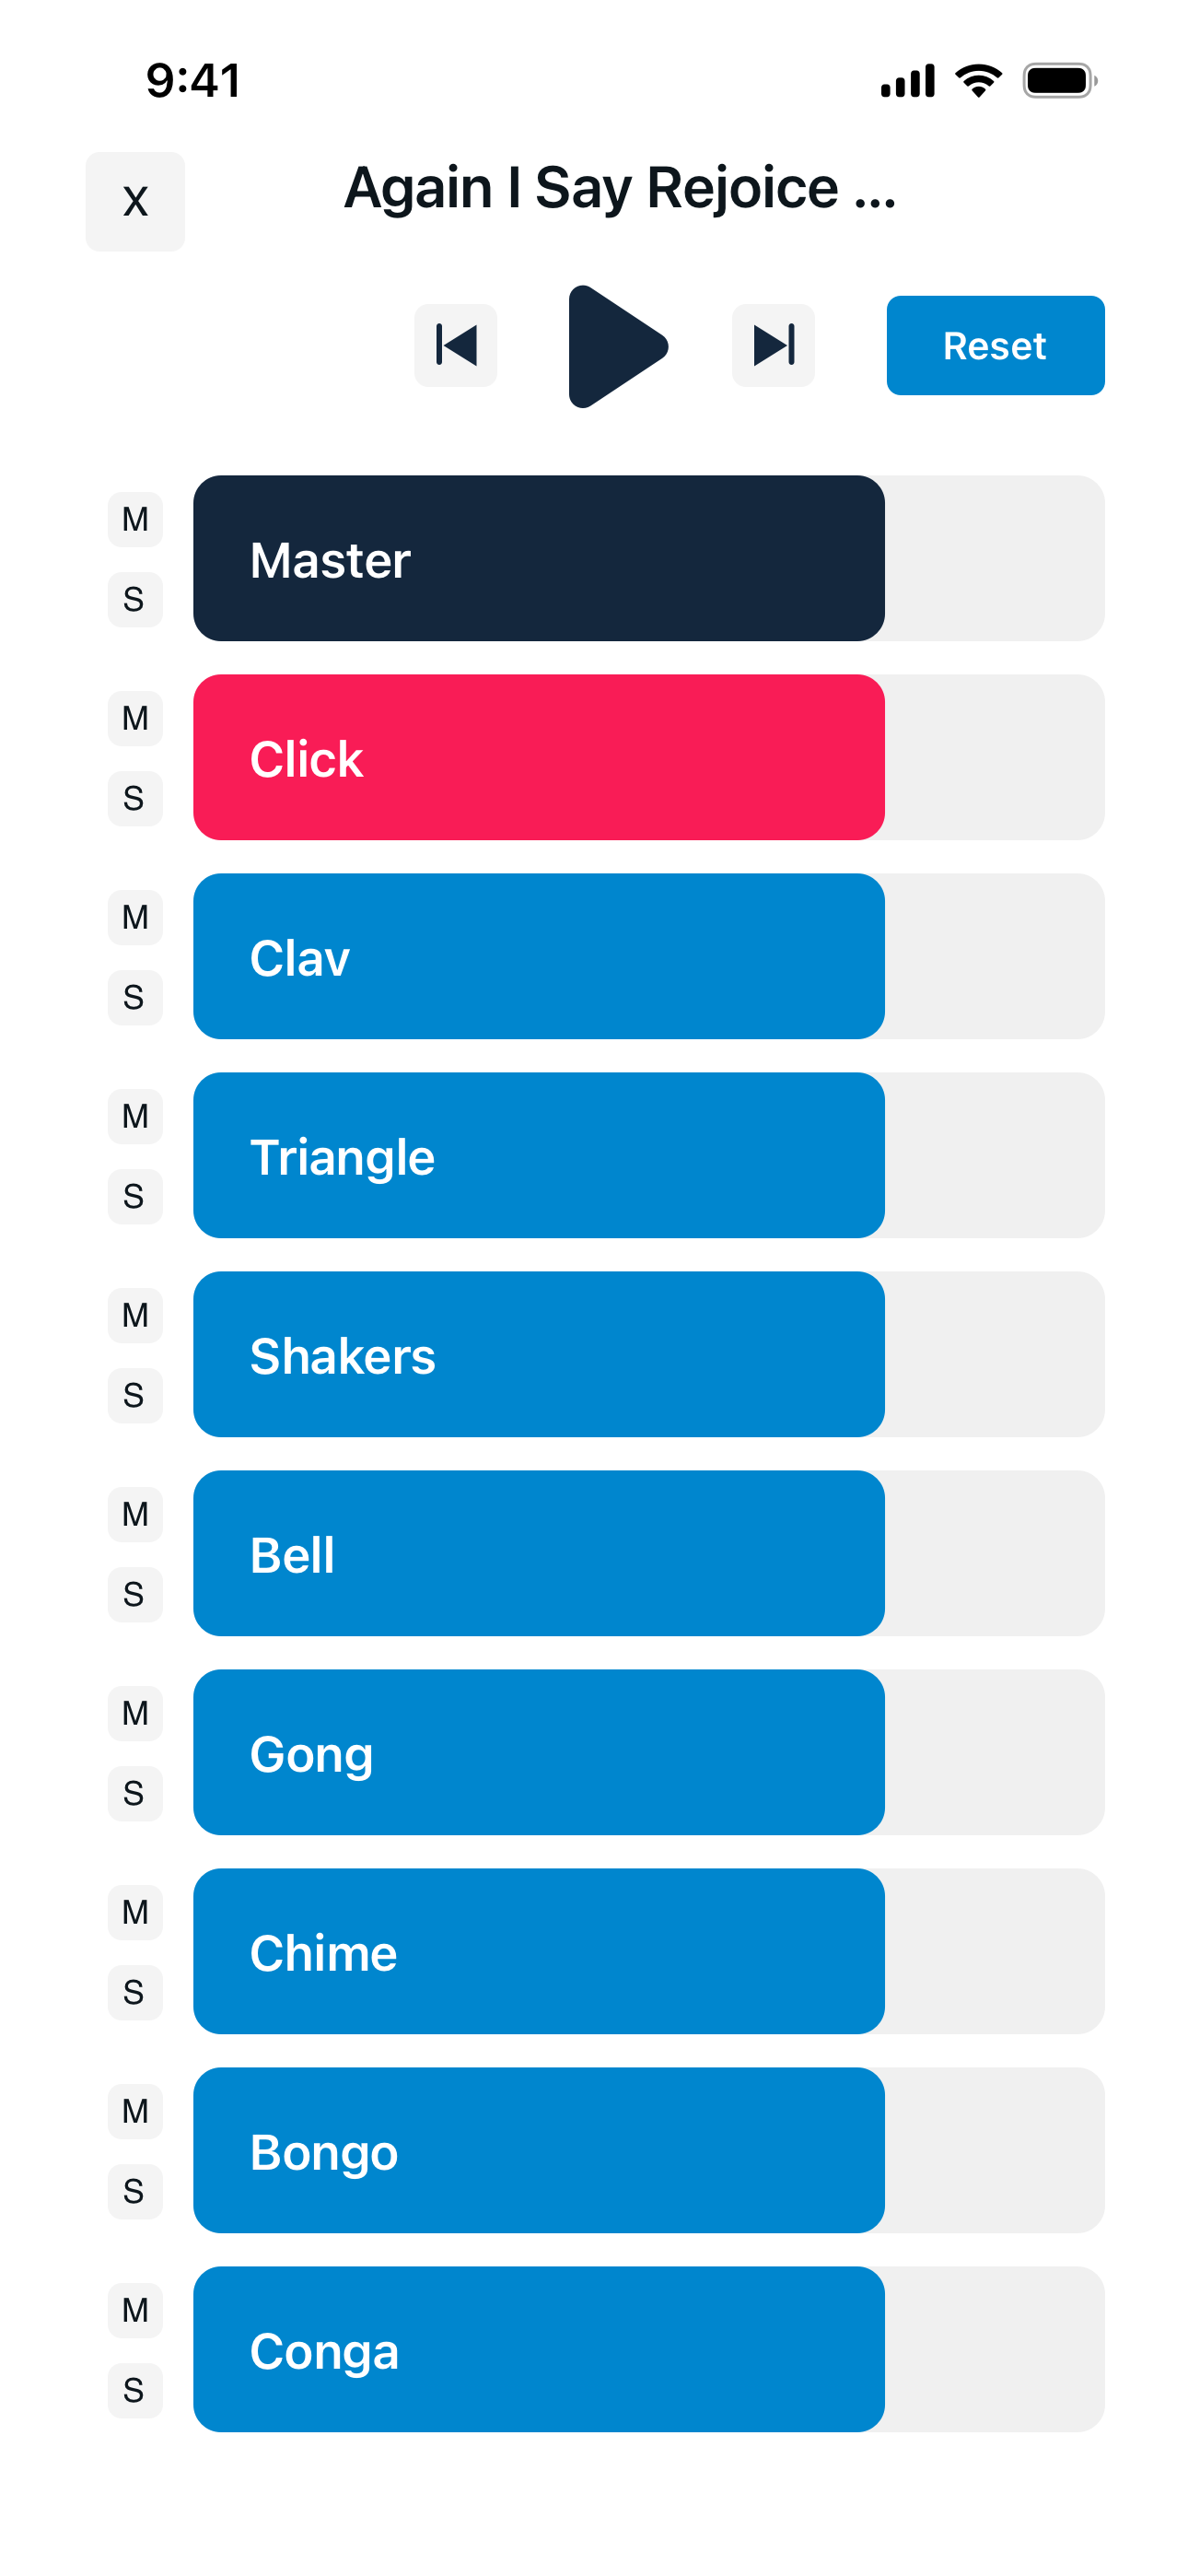Set the Click track volume slider

(x=648, y=757)
